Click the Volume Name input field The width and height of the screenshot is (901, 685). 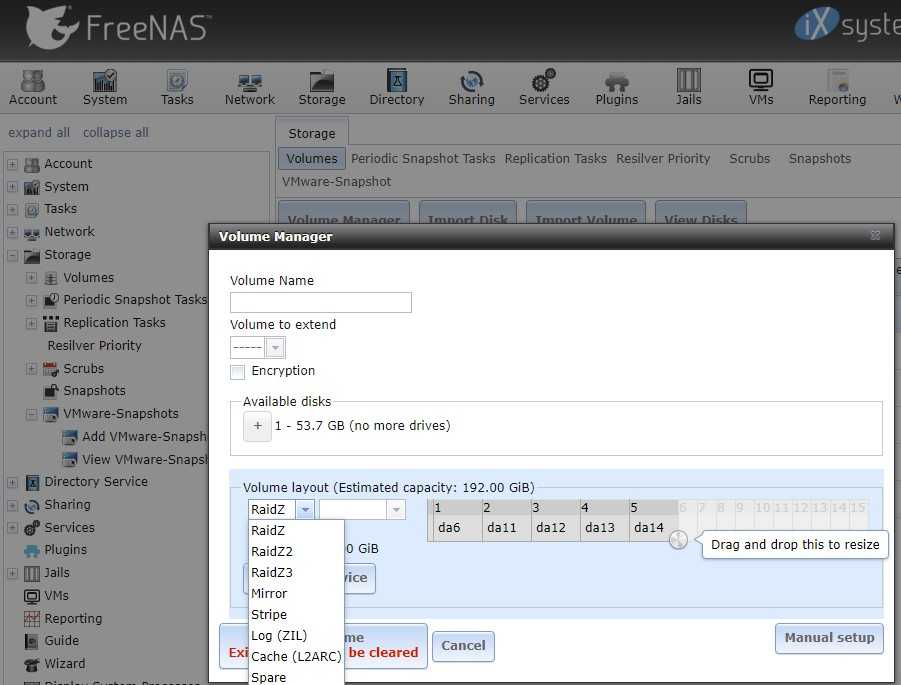click(321, 303)
